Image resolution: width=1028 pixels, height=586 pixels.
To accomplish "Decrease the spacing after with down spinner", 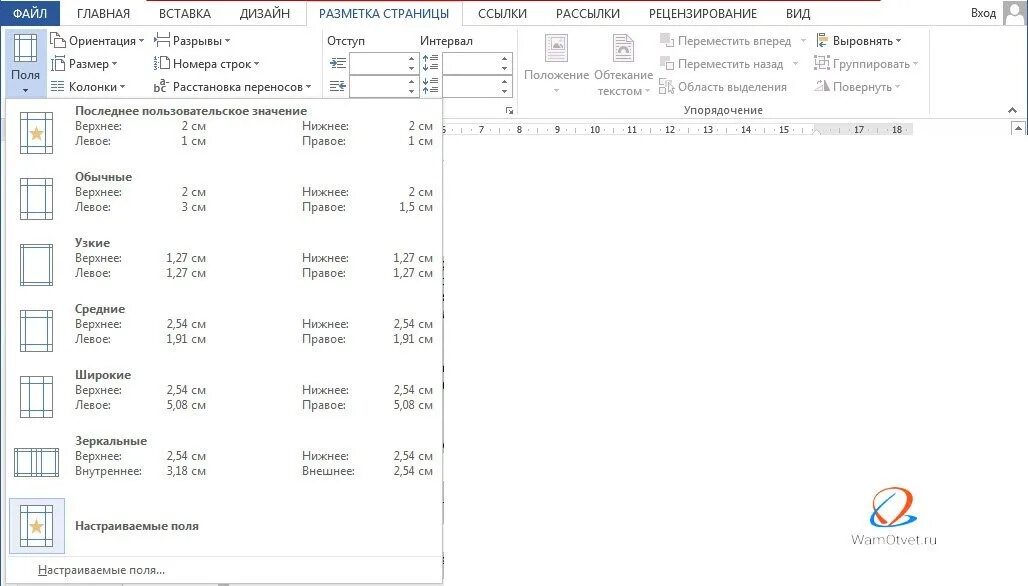I will [x=504, y=92].
